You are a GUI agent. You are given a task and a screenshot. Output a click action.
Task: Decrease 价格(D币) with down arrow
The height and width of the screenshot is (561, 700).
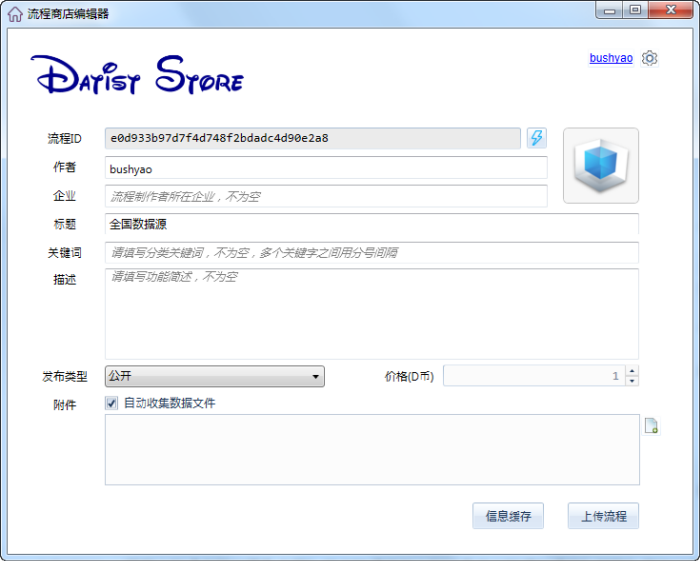(x=632, y=381)
